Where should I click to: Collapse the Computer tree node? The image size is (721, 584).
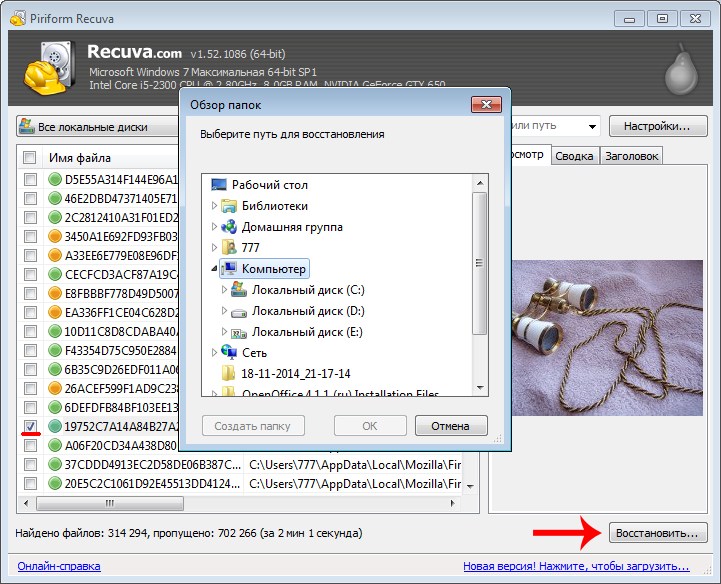click(213, 269)
